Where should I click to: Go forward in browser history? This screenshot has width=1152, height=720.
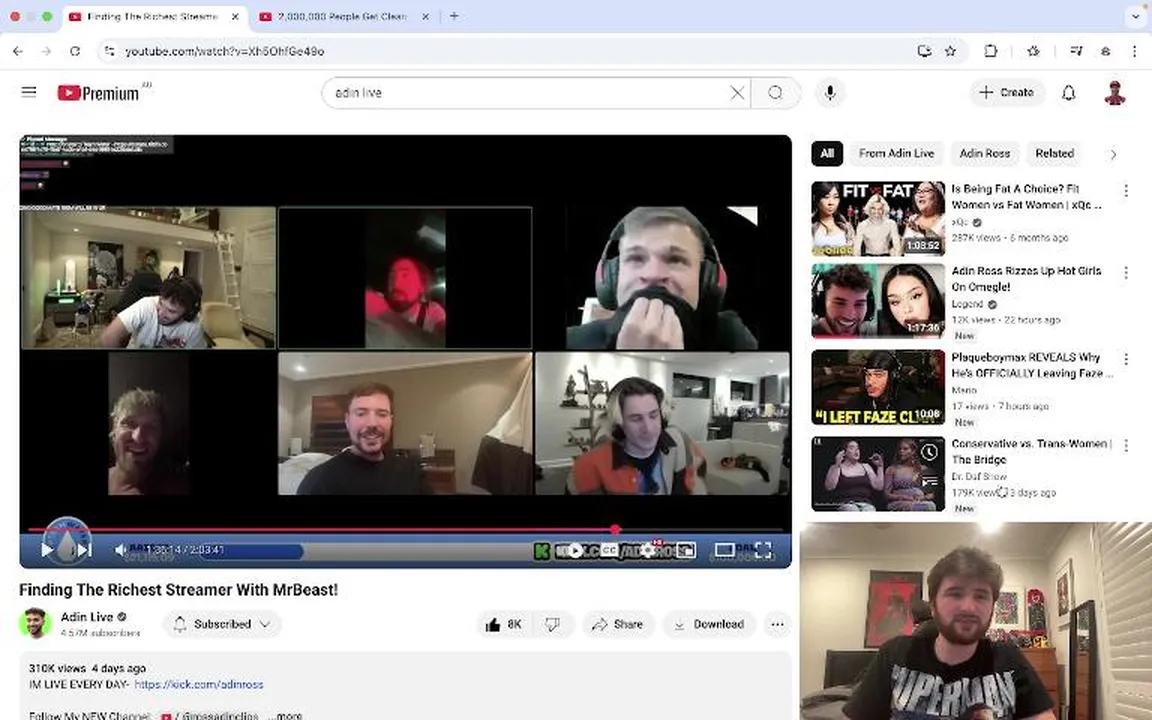[x=46, y=51]
